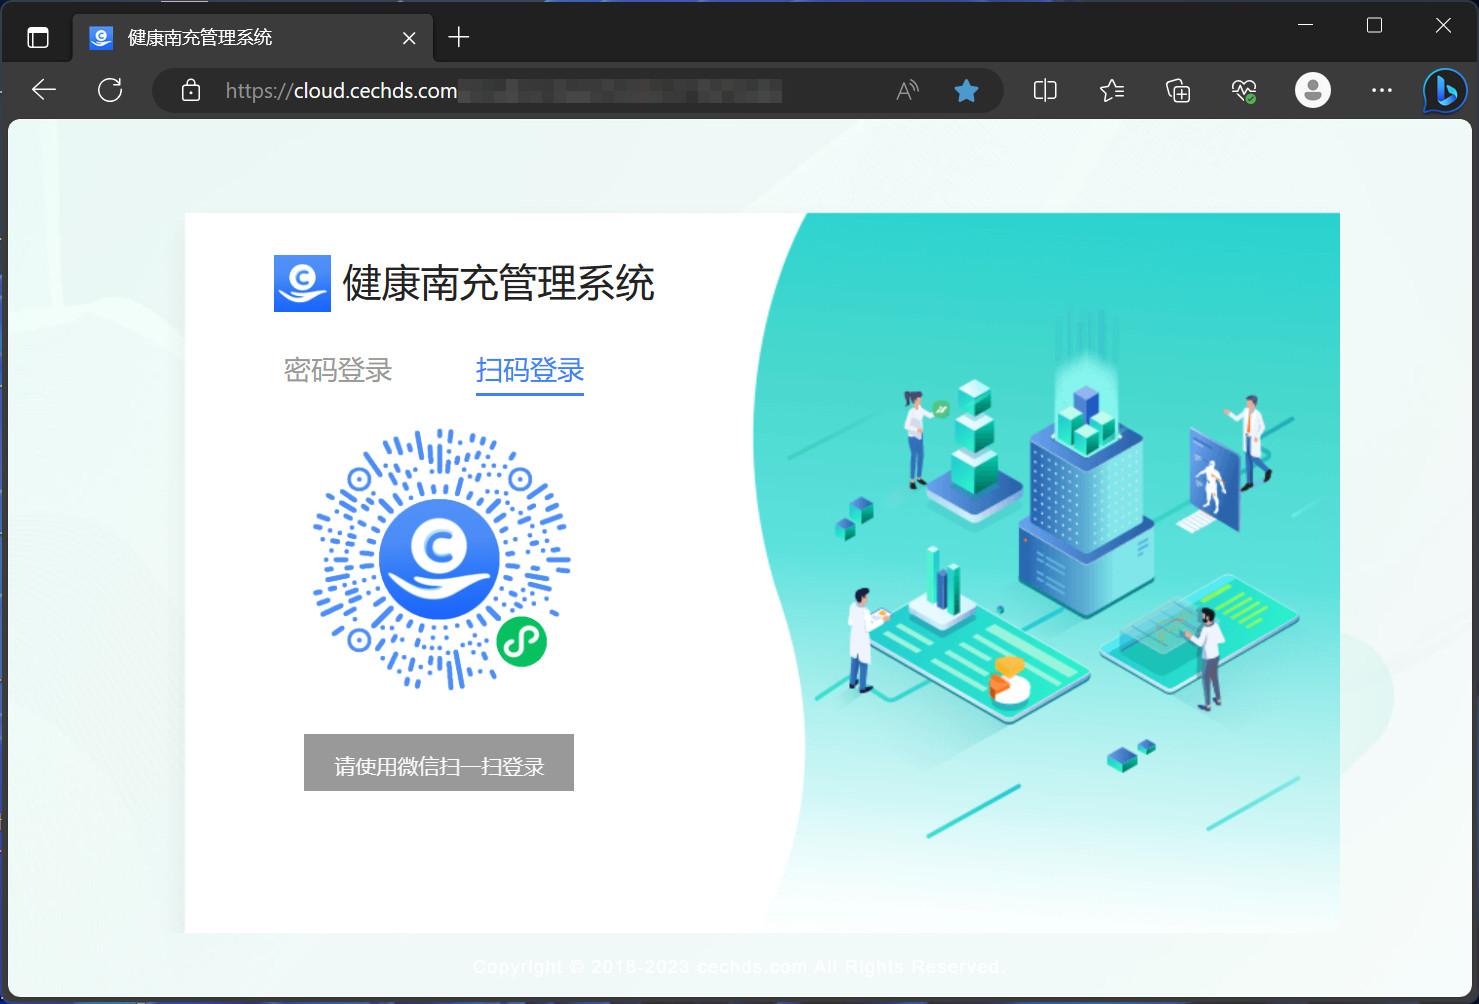The height and width of the screenshot is (1004, 1479).
Task: Close the browser window
Action: [x=1443, y=26]
